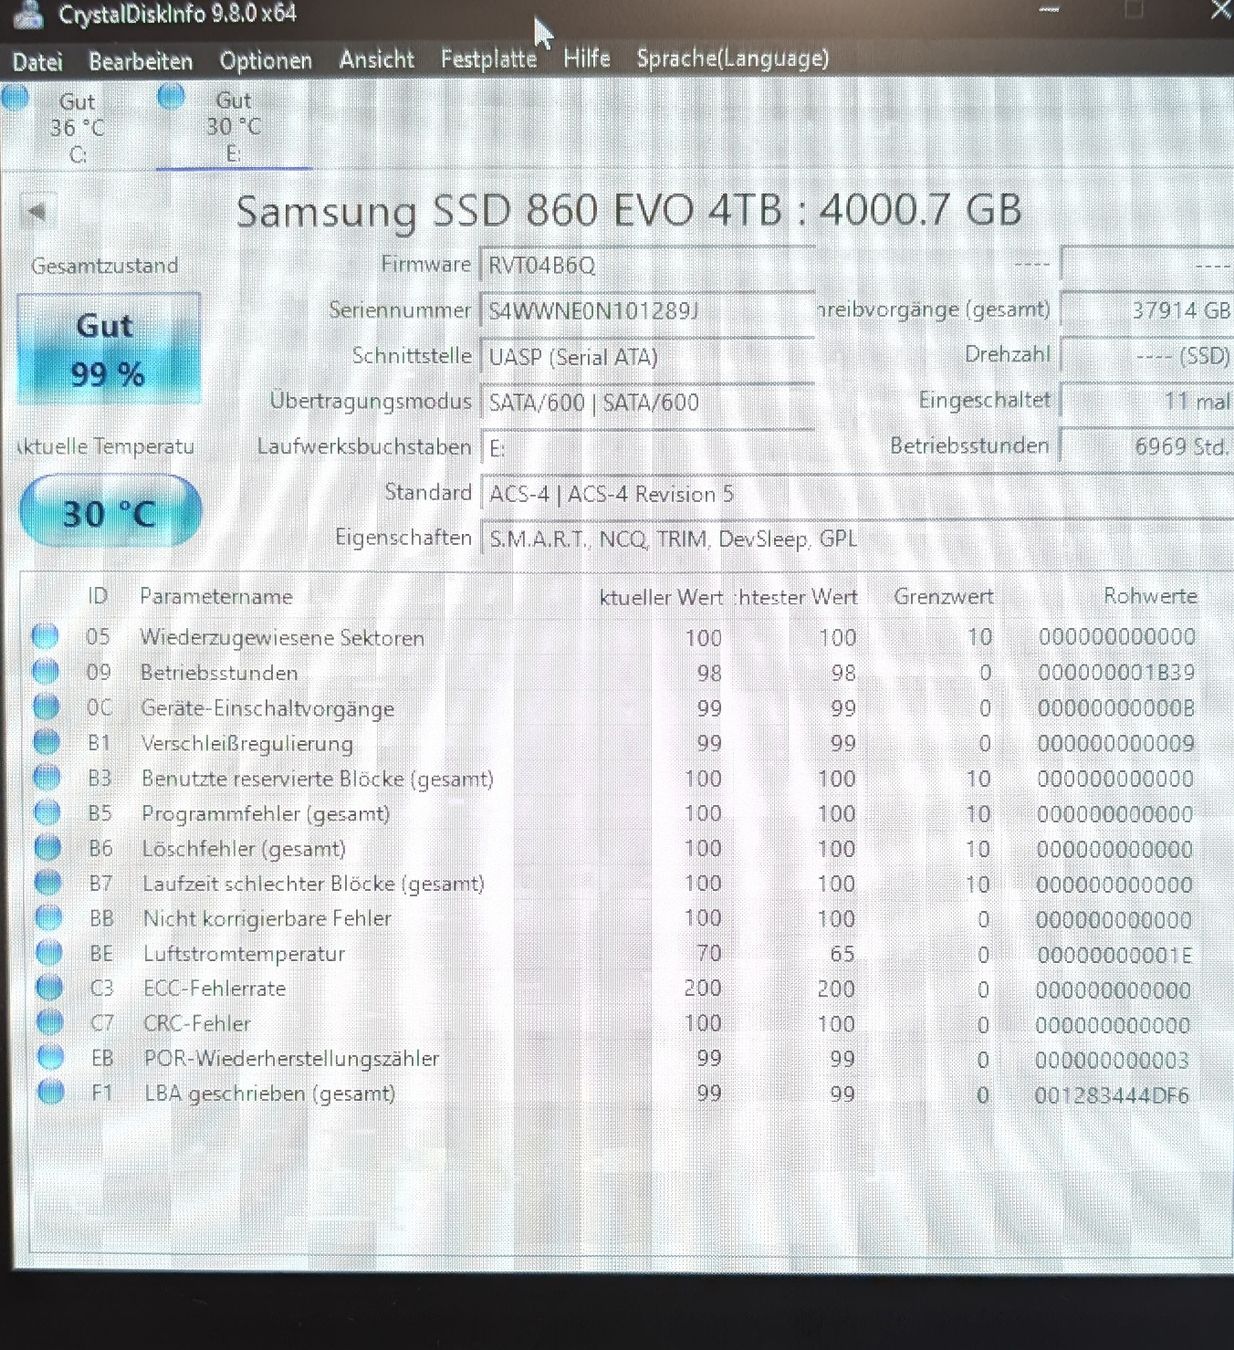Click the Firmware field RVT04B6Q

(x=647, y=265)
